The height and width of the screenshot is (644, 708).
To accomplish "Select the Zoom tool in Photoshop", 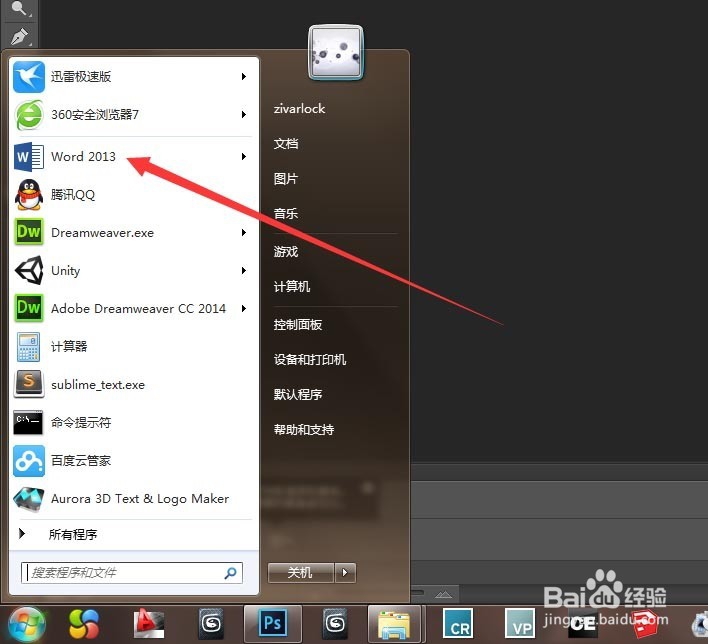I will click(x=20, y=9).
